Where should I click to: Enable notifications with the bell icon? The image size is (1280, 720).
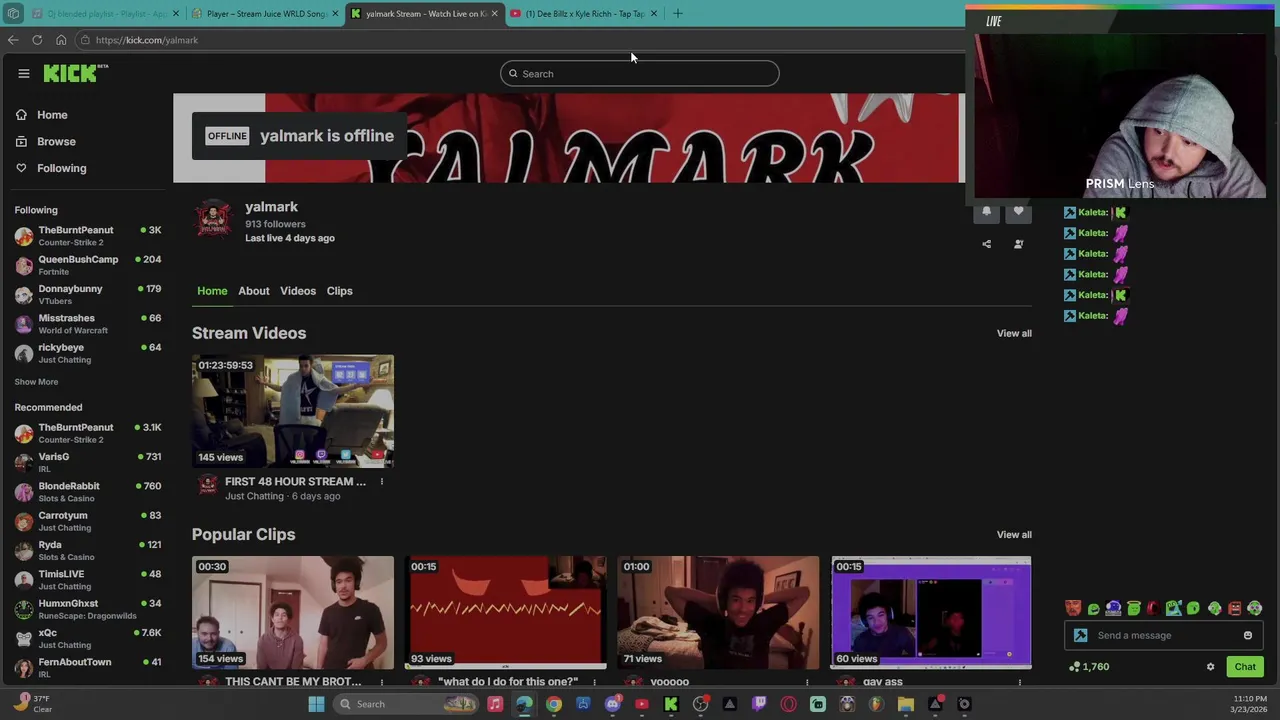point(986,211)
